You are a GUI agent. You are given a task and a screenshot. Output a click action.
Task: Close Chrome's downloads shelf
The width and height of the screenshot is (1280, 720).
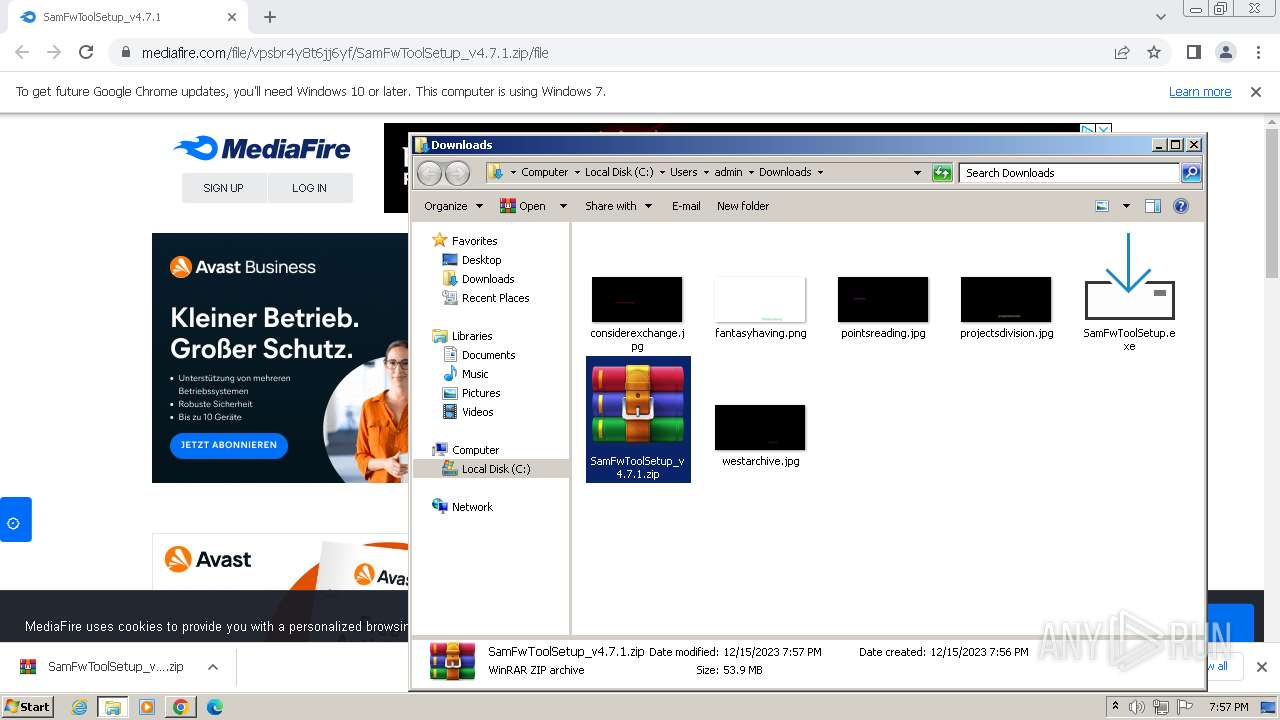click(1261, 667)
